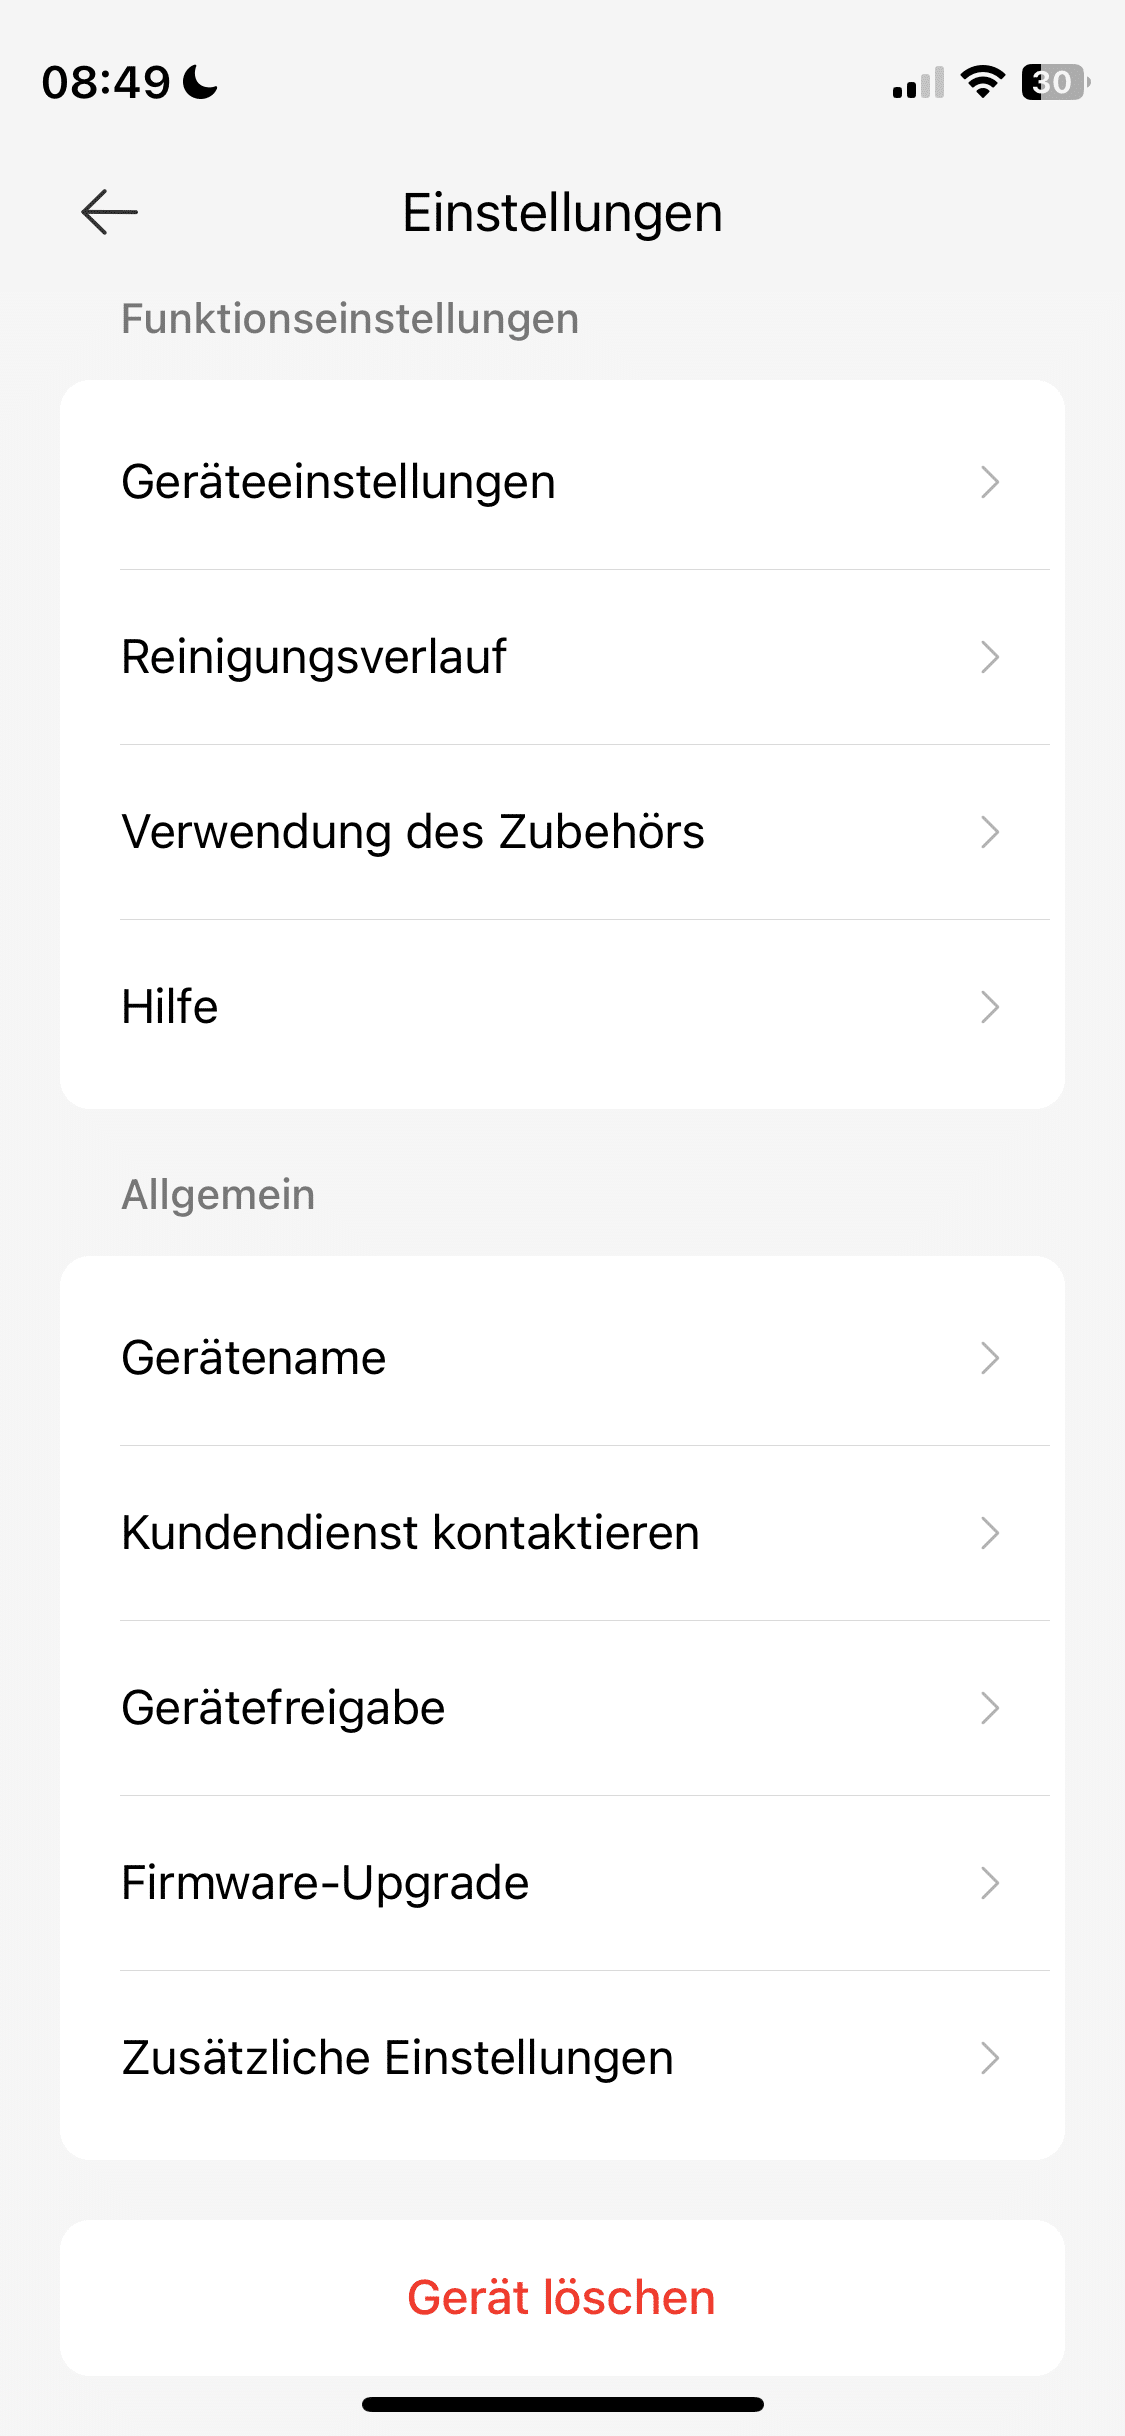Tap the Einstellungen page title
The height and width of the screenshot is (2436, 1125).
coord(562,212)
